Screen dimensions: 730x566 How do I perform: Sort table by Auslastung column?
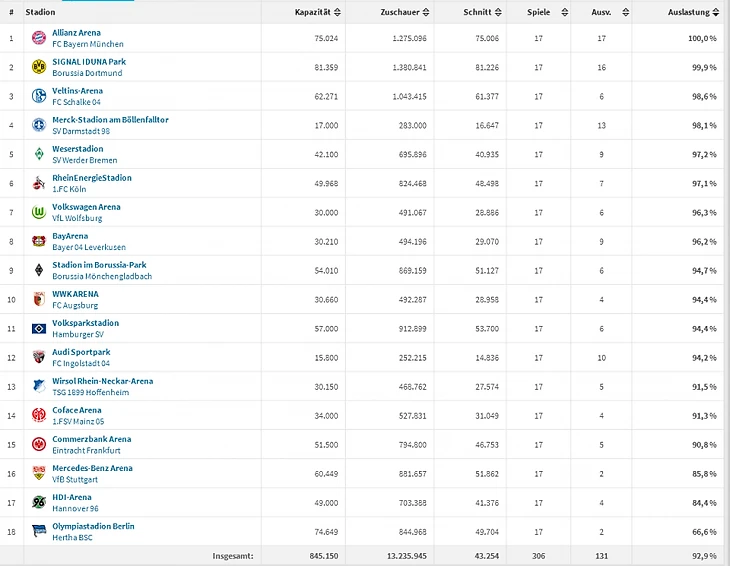[693, 12]
